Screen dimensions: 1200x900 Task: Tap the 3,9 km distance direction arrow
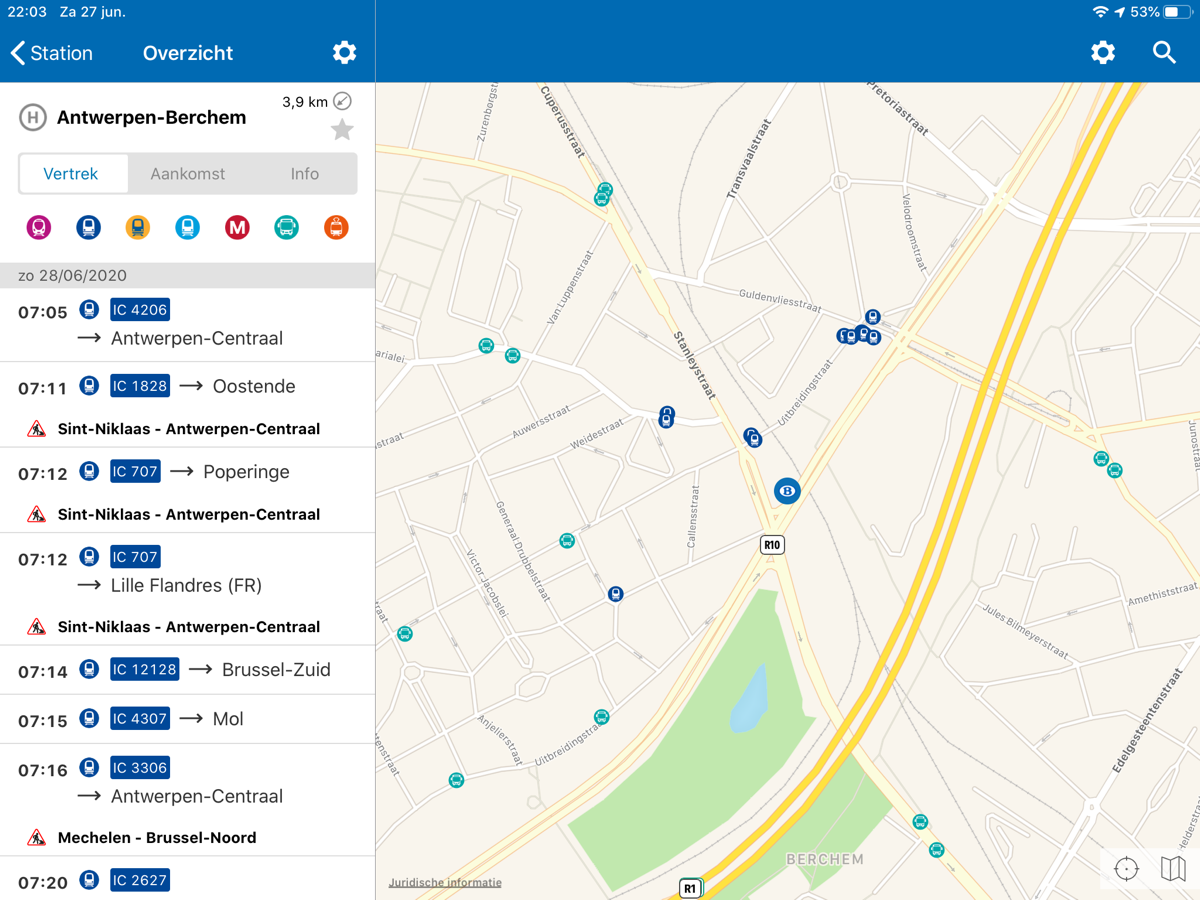tap(342, 101)
